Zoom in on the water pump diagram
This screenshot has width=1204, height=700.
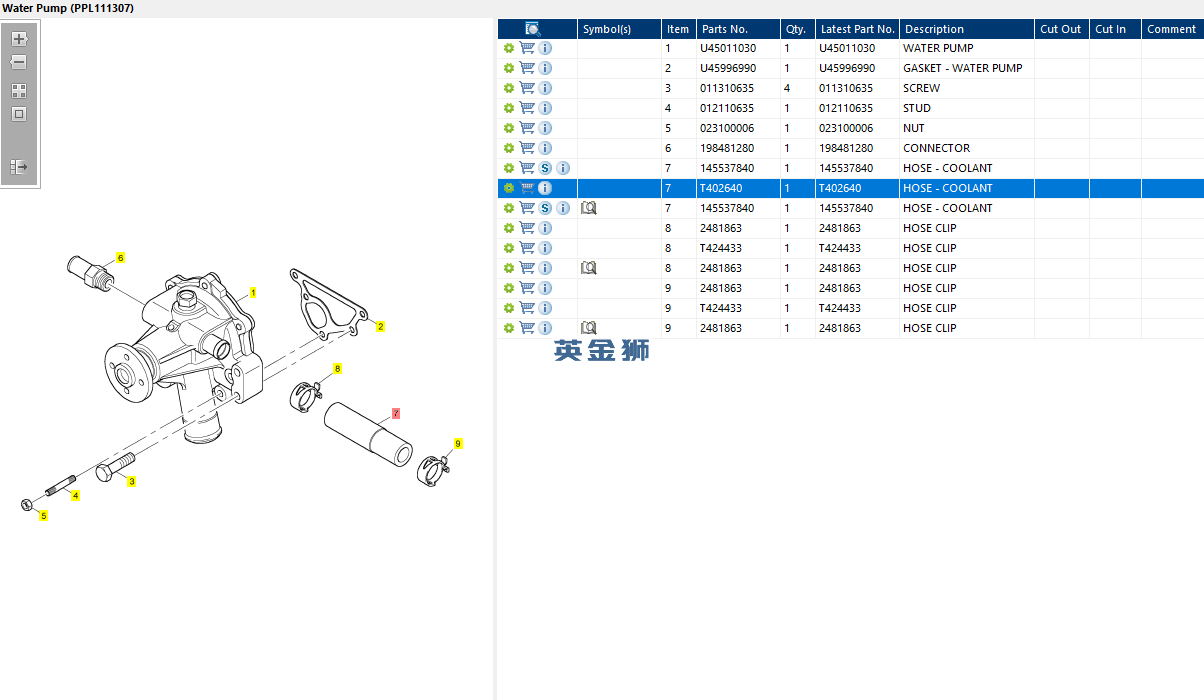click(x=19, y=39)
